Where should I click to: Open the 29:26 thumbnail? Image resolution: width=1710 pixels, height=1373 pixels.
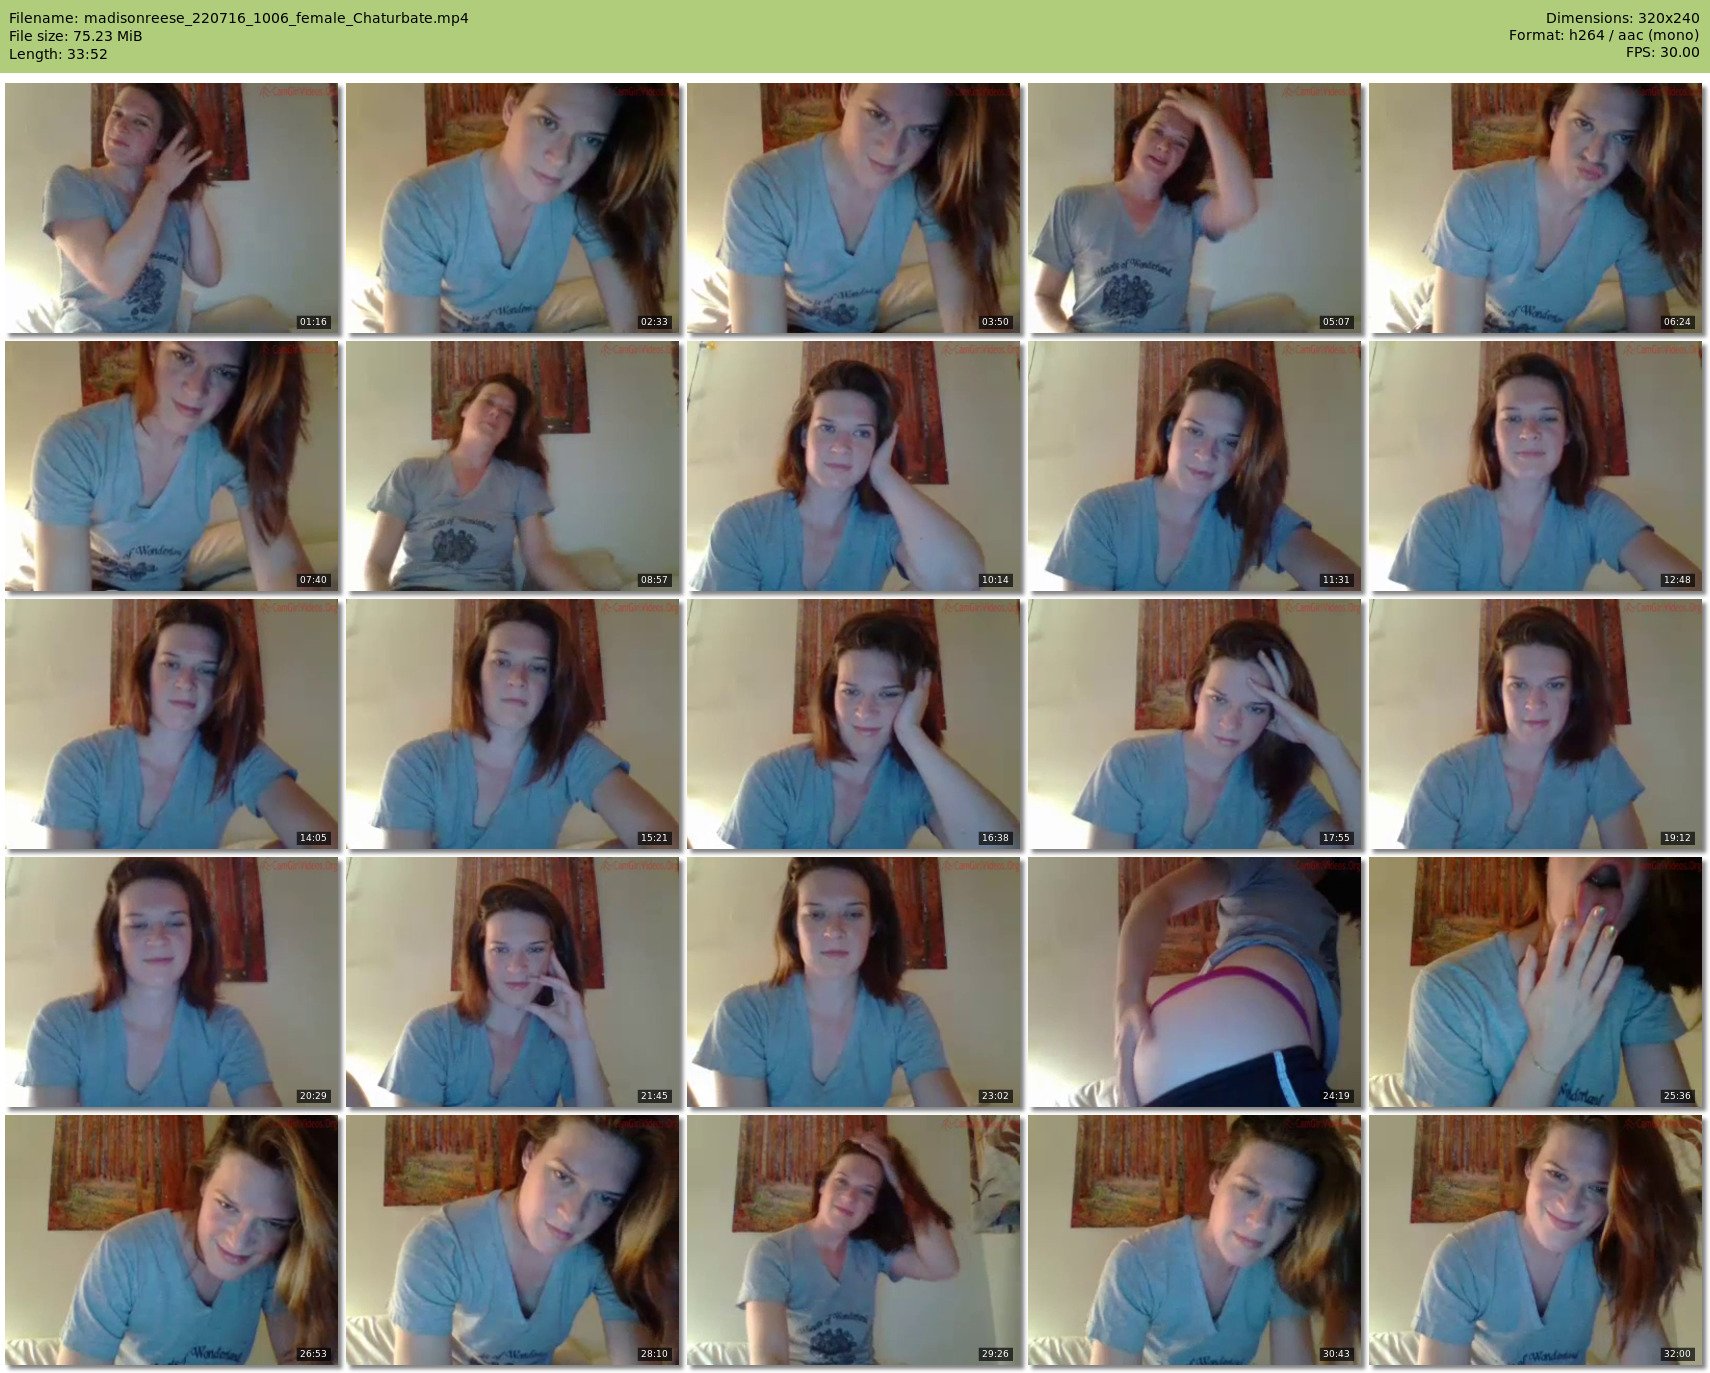click(854, 1240)
